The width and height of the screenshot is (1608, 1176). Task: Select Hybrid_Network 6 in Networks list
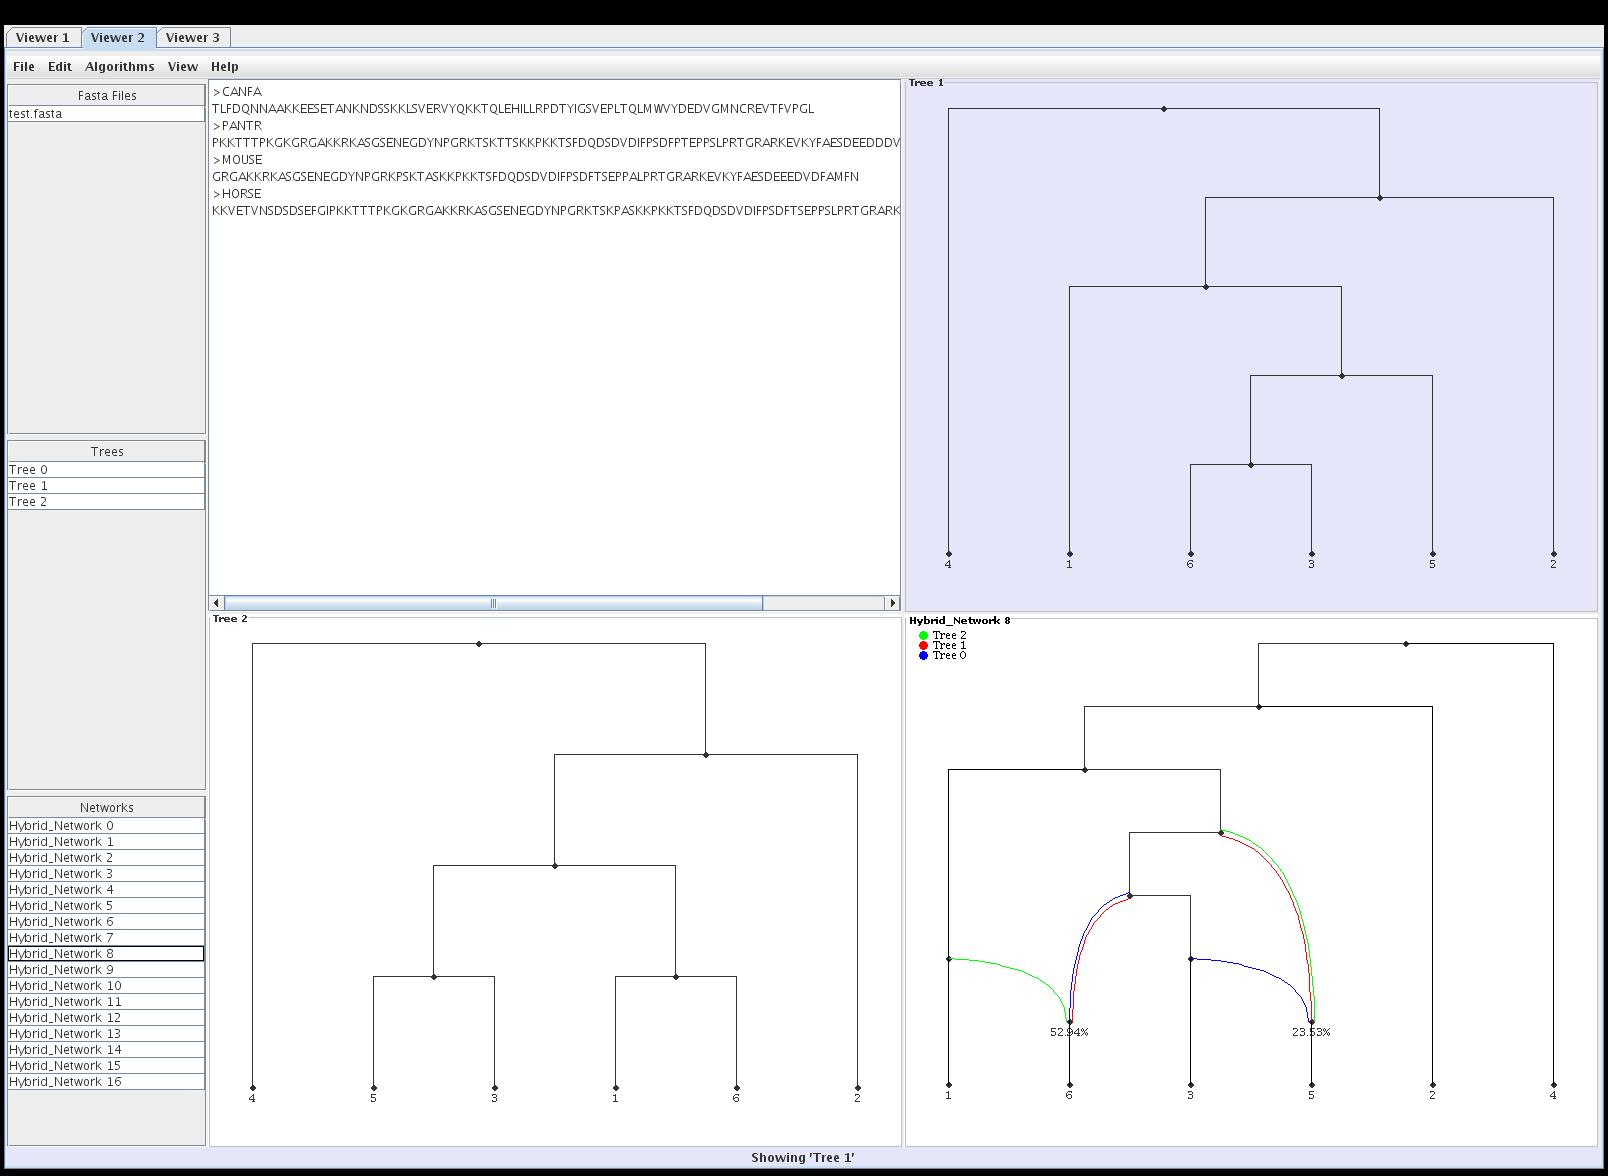tap(106, 922)
